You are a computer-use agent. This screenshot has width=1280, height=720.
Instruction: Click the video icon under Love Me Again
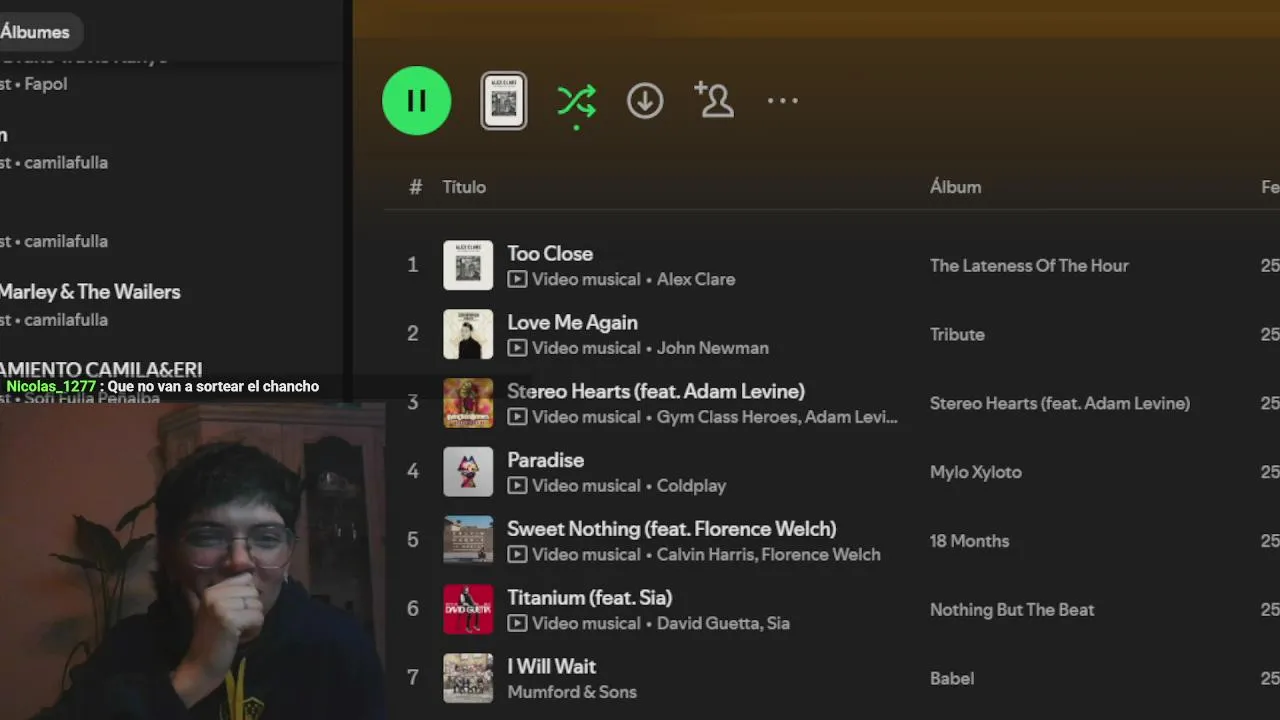click(x=517, y=348)
